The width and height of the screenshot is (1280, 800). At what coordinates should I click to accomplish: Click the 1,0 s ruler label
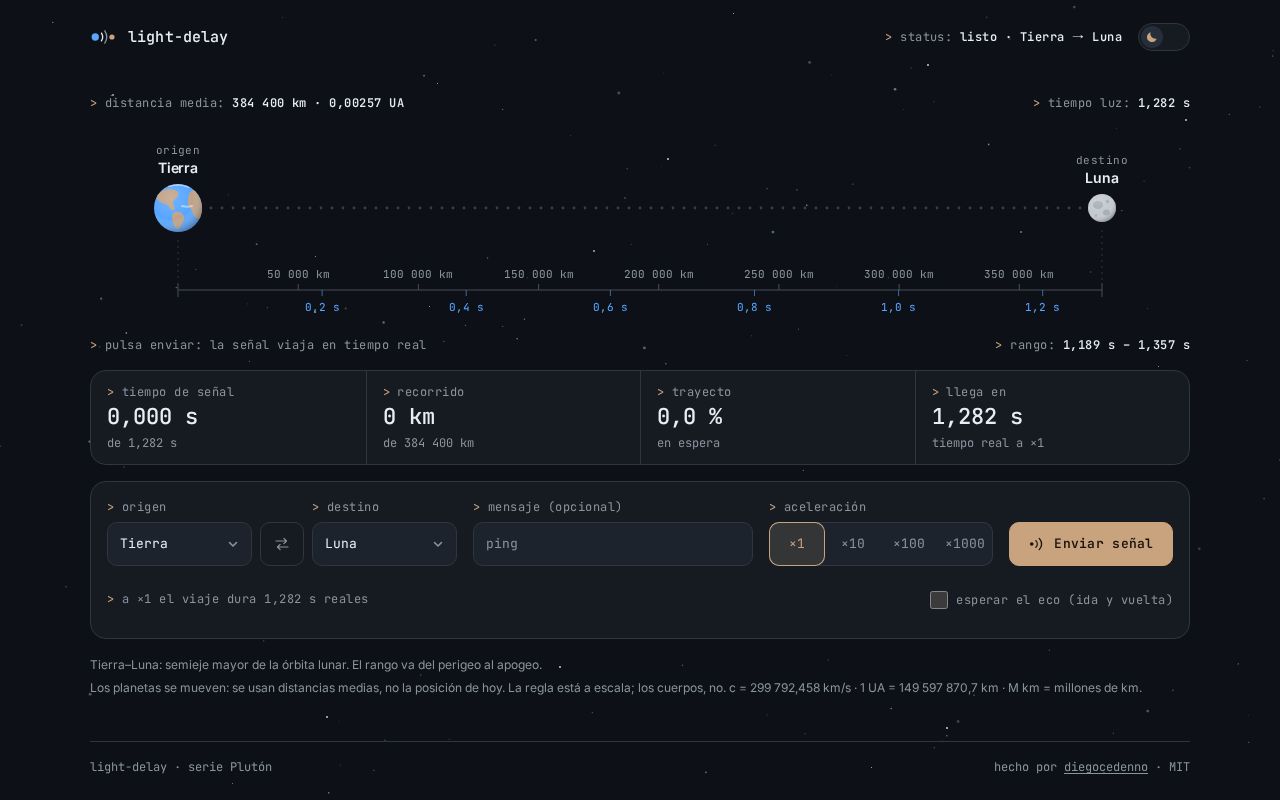coord(898,307)
